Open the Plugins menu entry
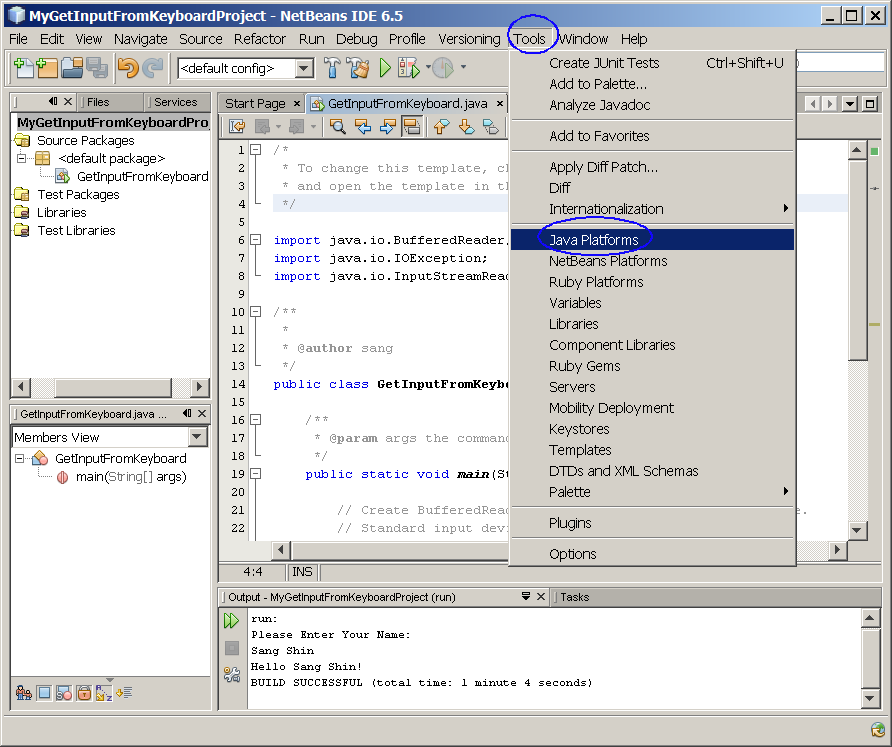Image resolution: width=892 pixels, height=747 pixels. (x=652, y=523)
